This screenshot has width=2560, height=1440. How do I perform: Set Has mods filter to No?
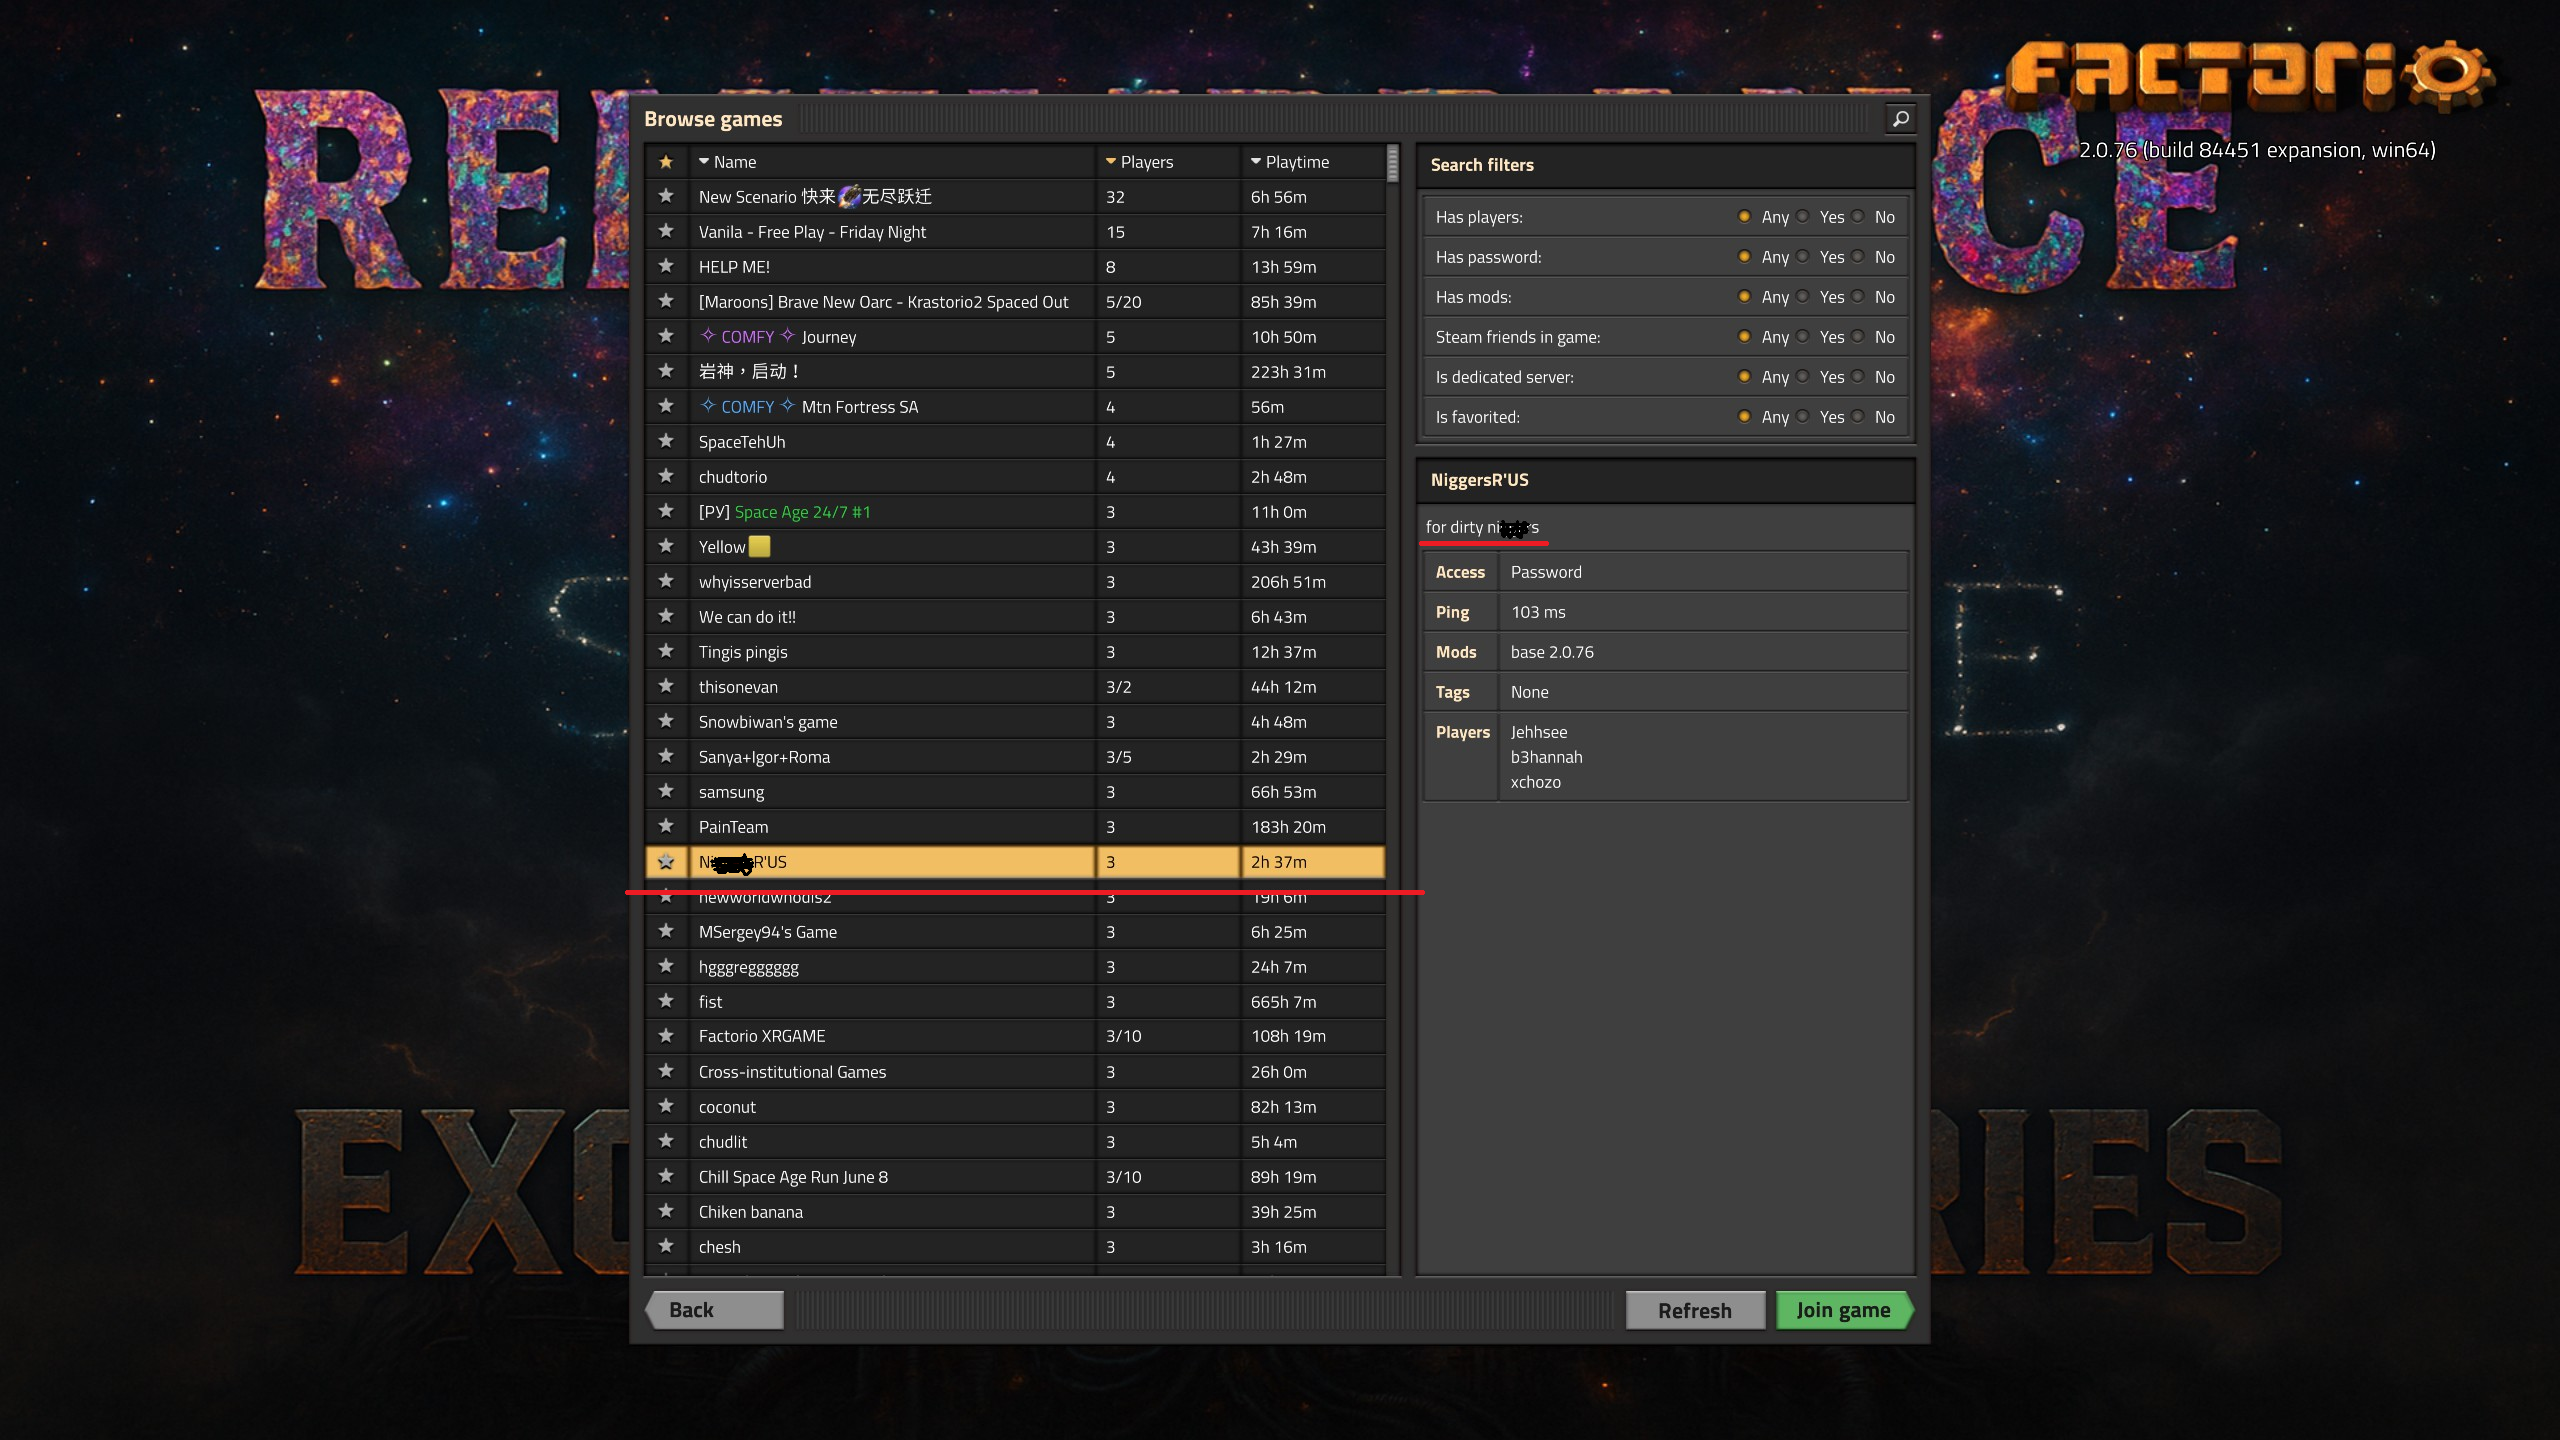click(1858, 297)
